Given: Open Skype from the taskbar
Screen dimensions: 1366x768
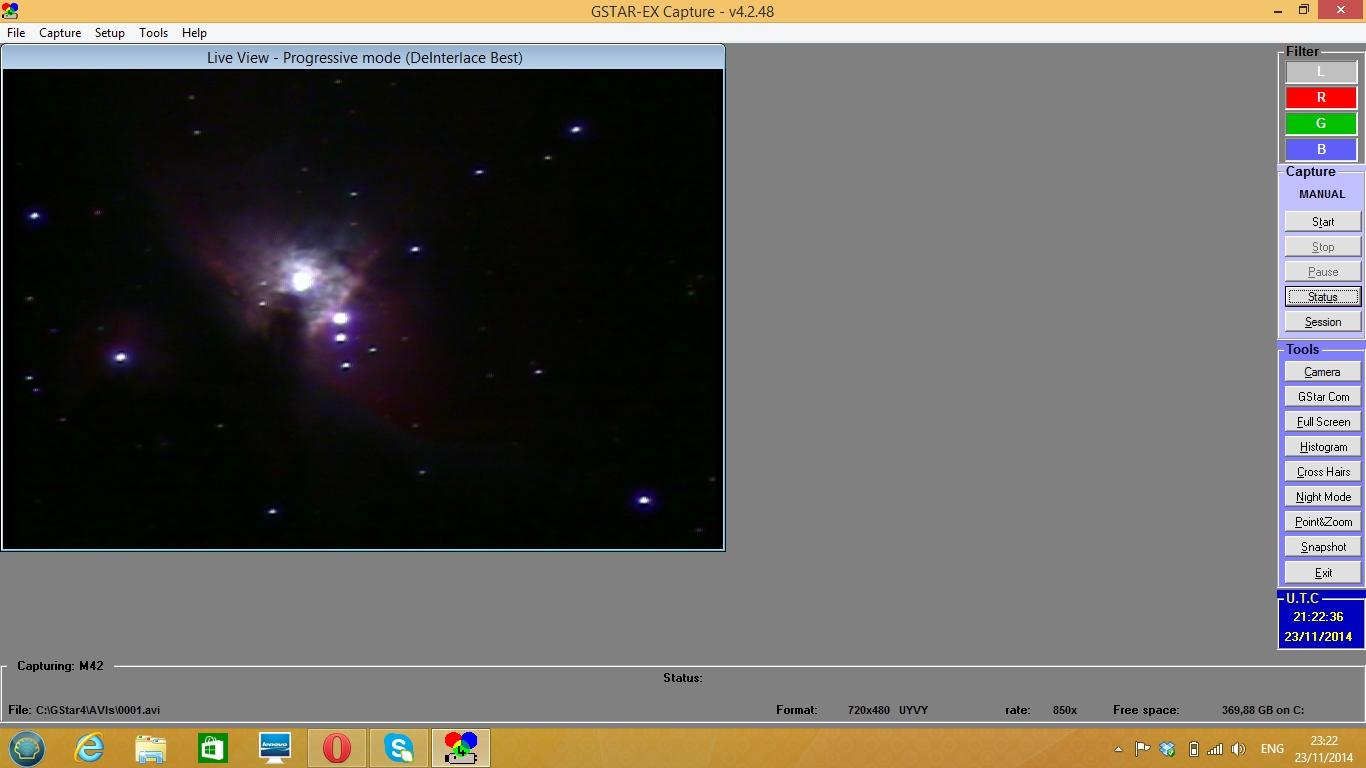Looking at the screenshot, I should click(399, 748).
